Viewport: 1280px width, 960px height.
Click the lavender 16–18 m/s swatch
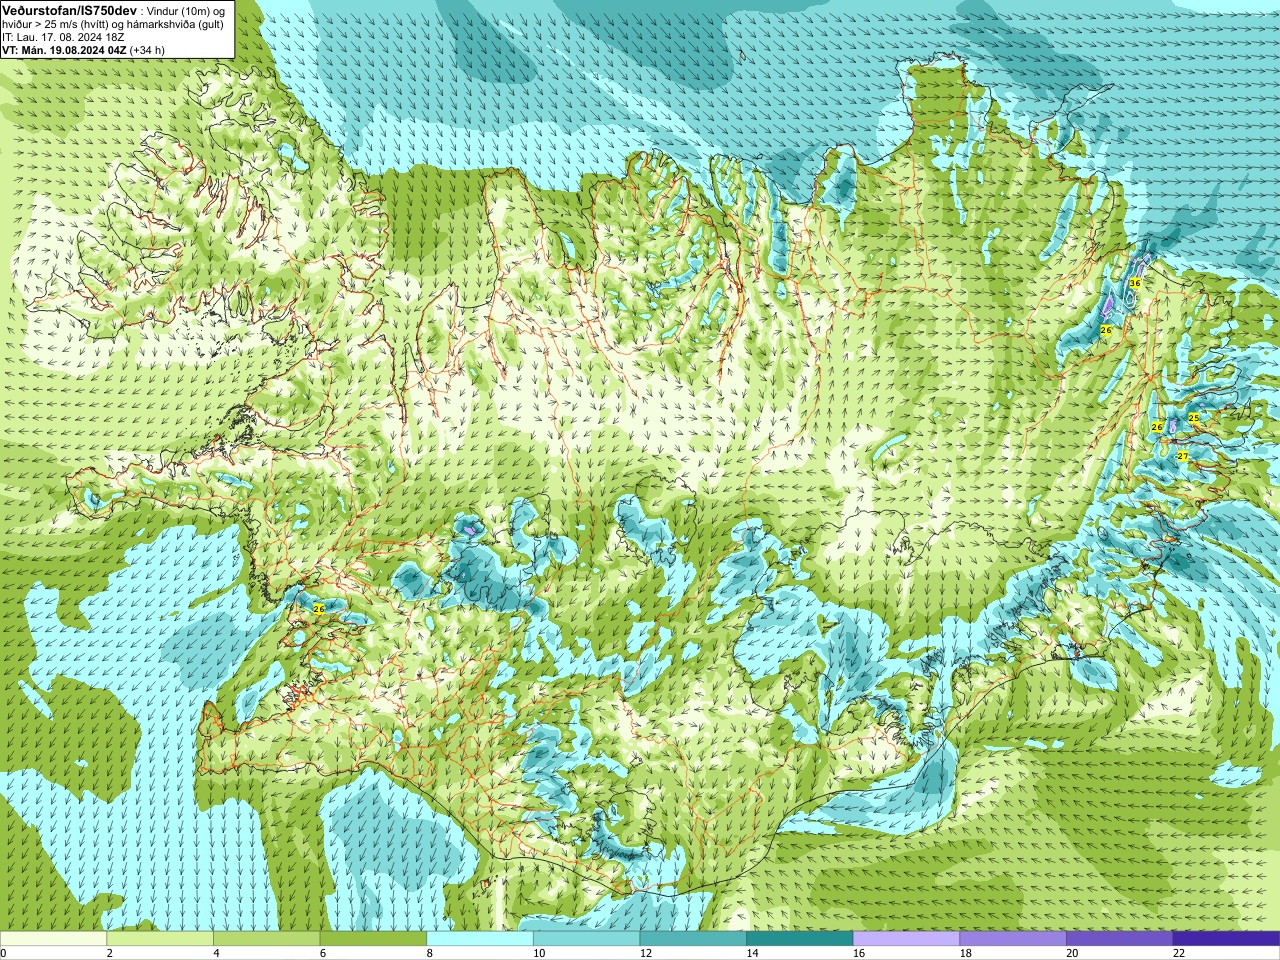click(x=906, y=939)
